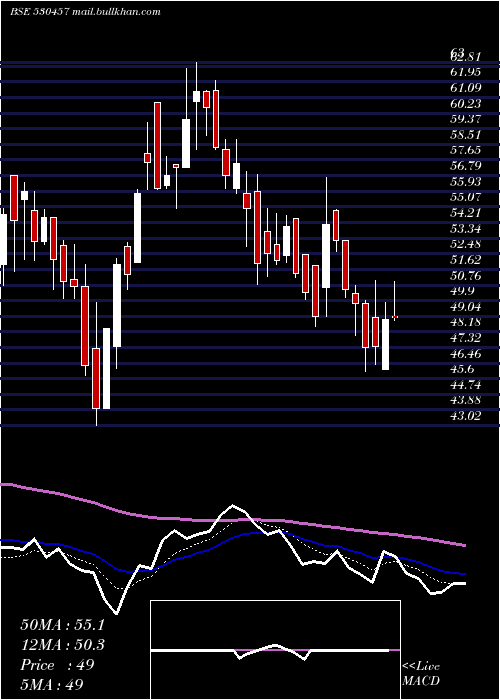
Task: Click the 43.02 price axis label
Action: click(466, 416)
